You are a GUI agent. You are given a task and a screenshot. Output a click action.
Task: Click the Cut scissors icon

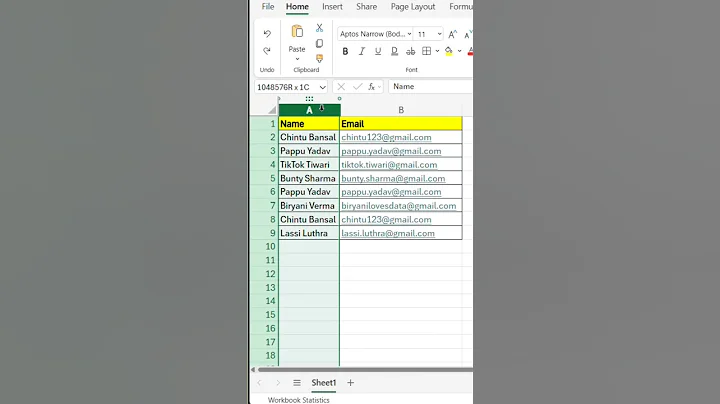pos(320,28)
